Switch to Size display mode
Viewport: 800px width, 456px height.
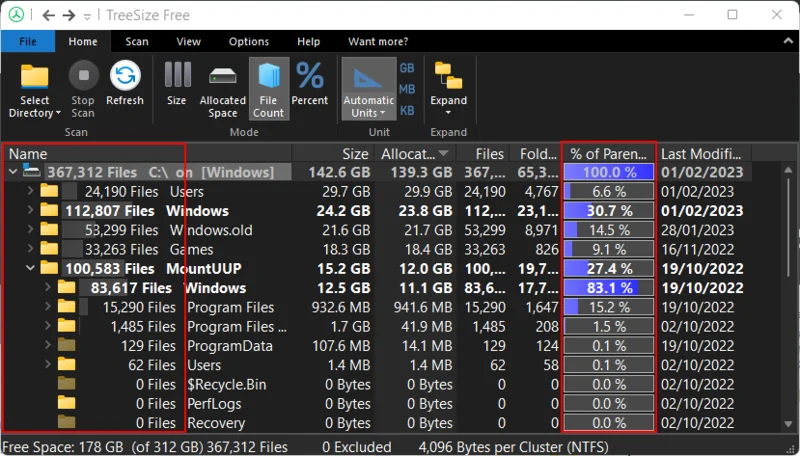177,78
